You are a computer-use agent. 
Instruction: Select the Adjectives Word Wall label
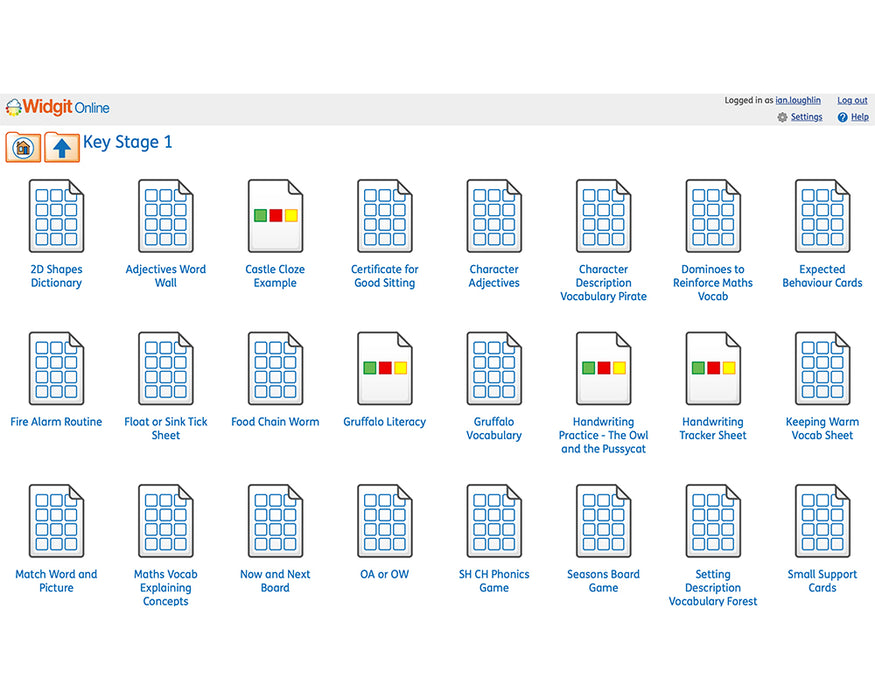click(166, 276)
